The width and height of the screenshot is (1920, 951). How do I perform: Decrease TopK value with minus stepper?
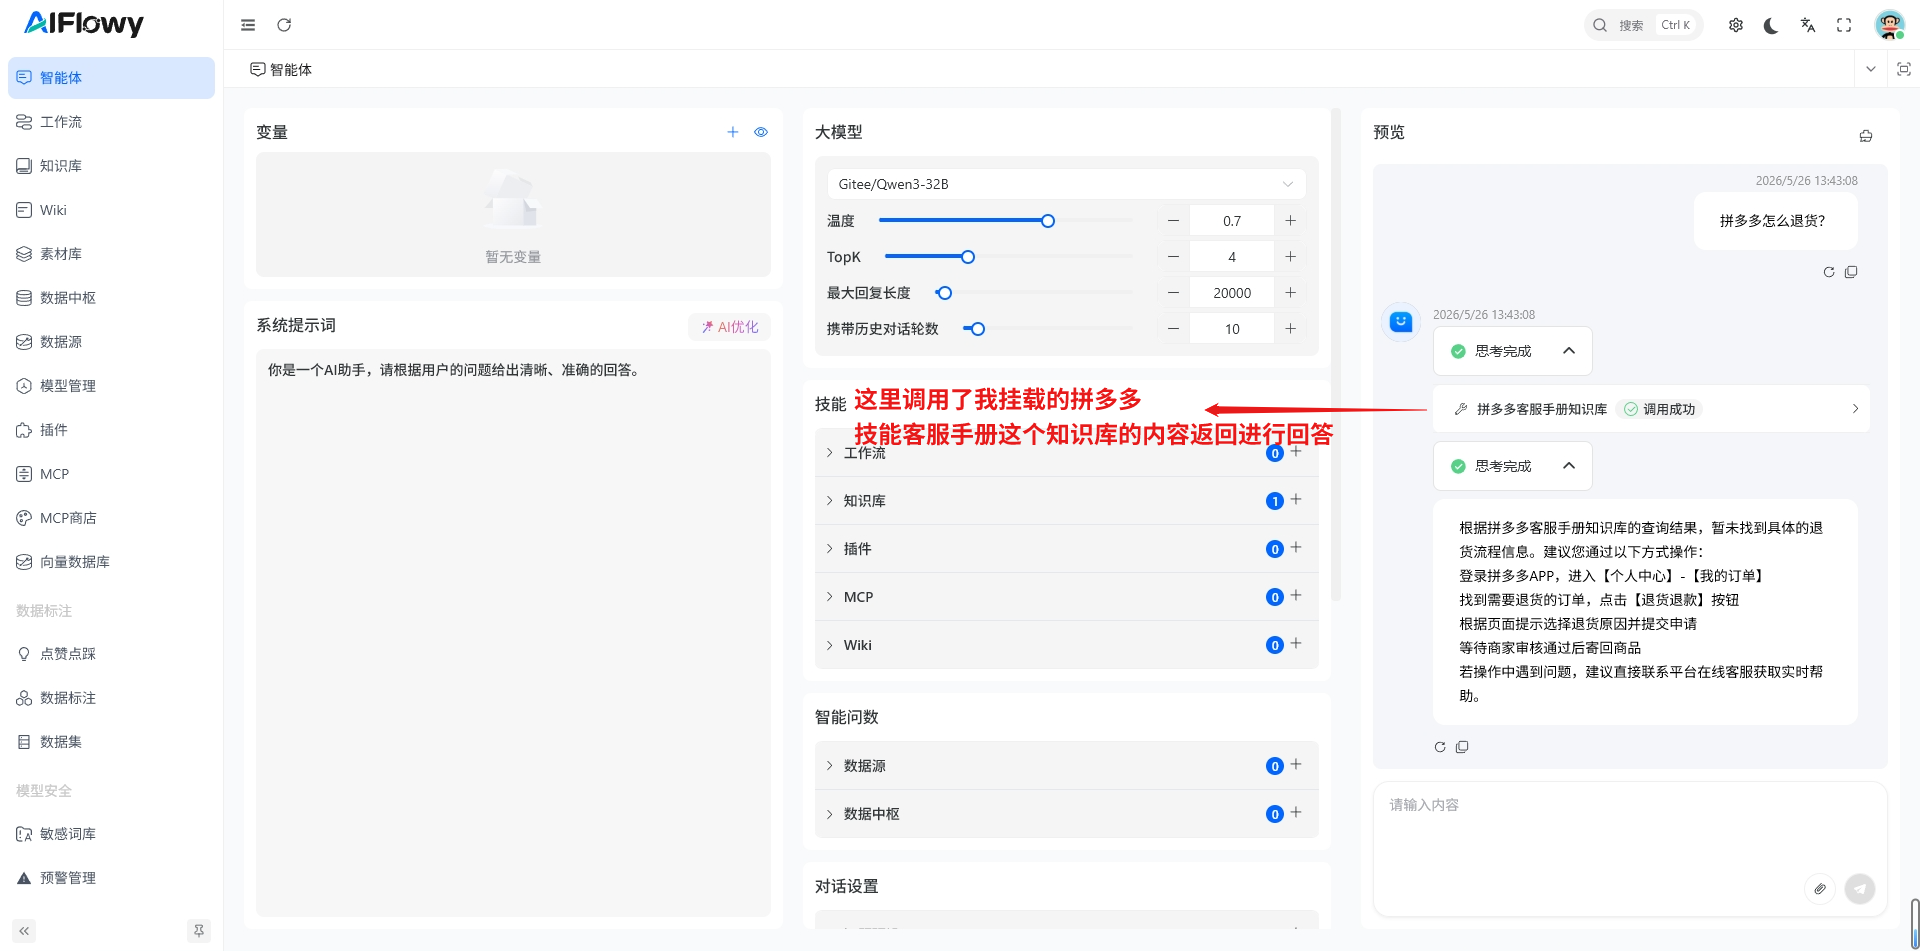(1173, 257)
